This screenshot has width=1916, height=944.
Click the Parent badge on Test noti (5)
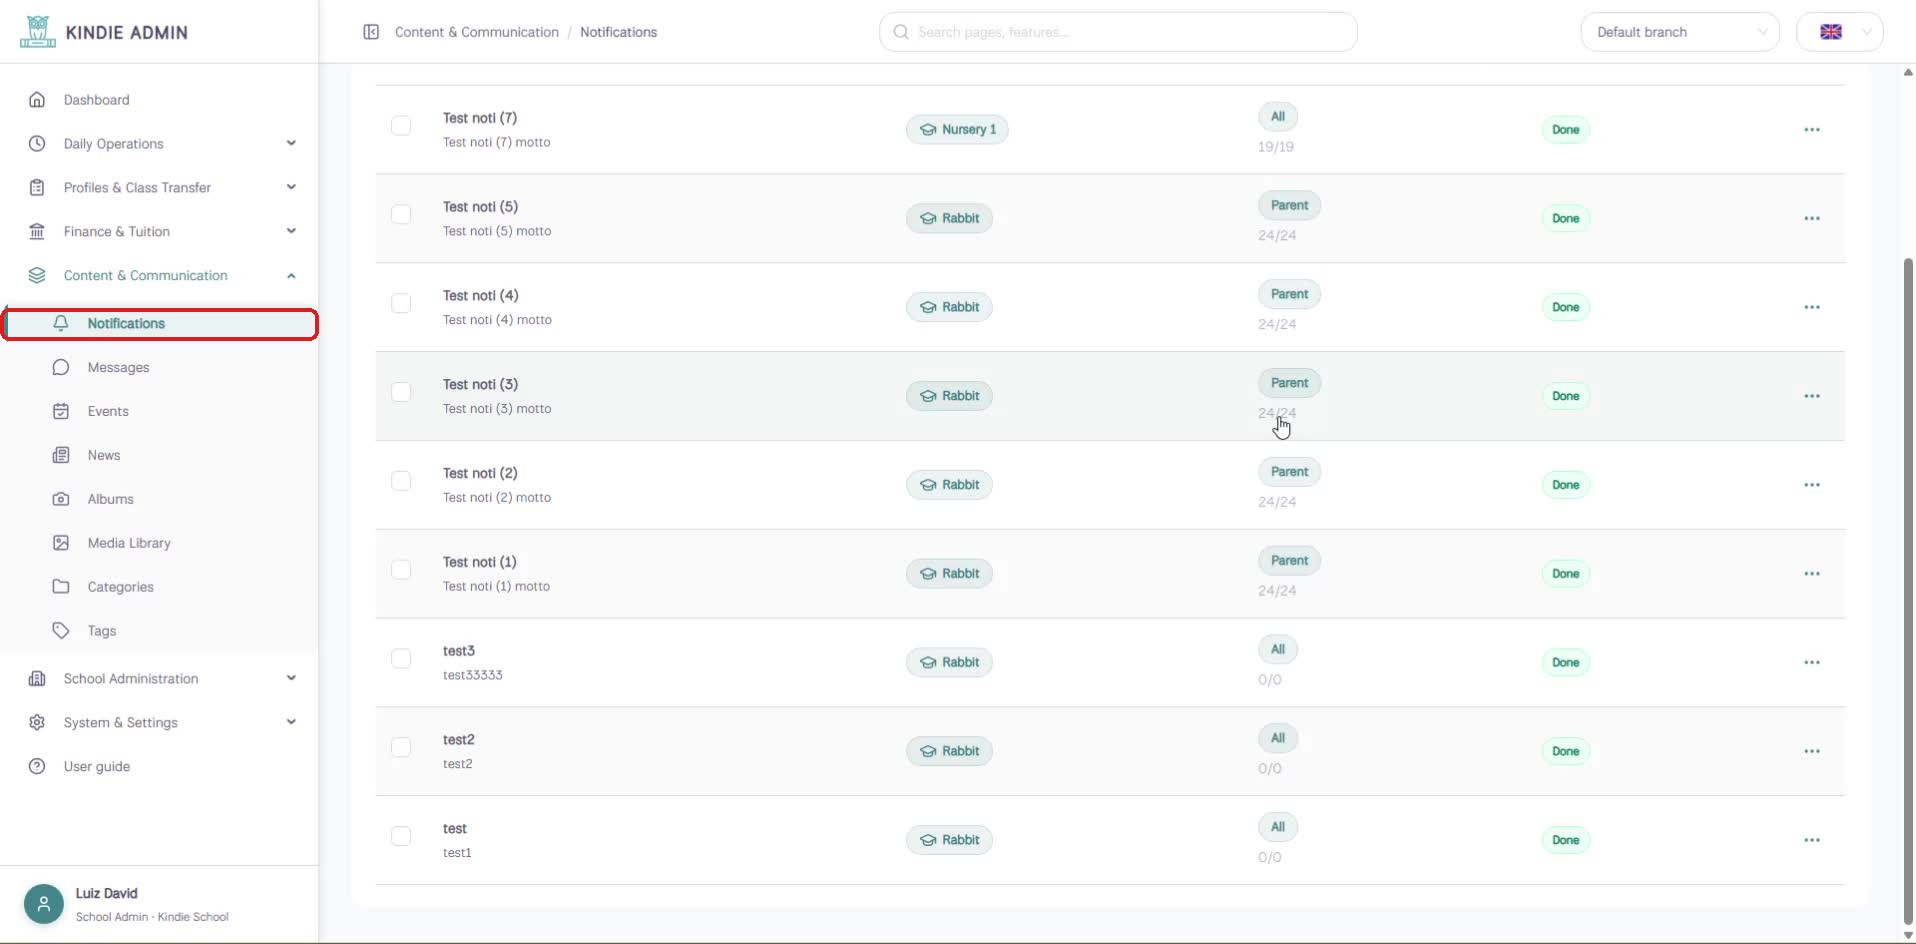click(1289, 206)
